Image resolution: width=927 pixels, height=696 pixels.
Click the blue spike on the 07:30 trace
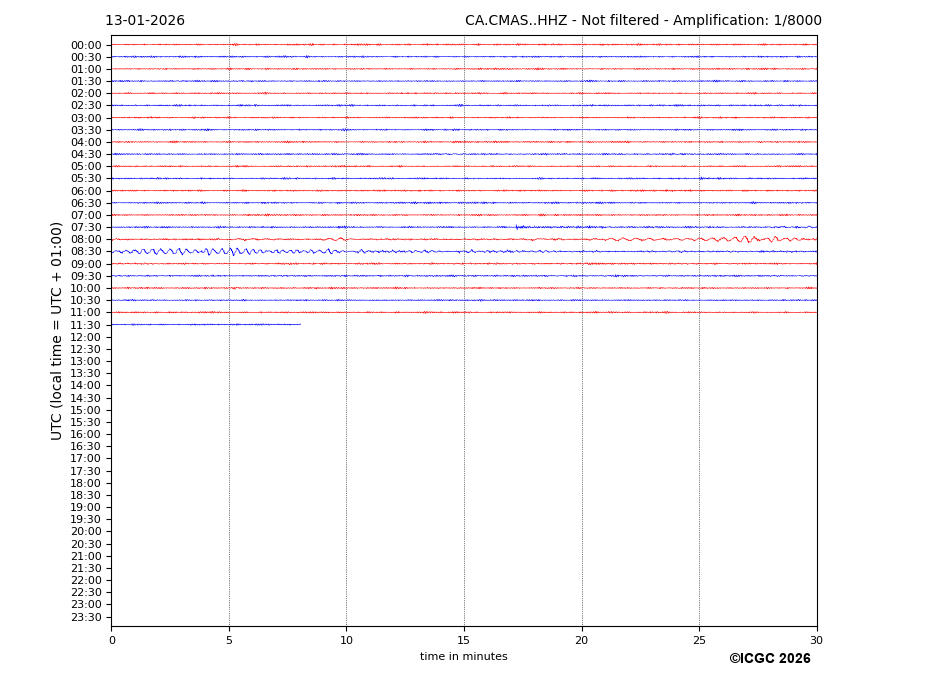tap(517, 227)
